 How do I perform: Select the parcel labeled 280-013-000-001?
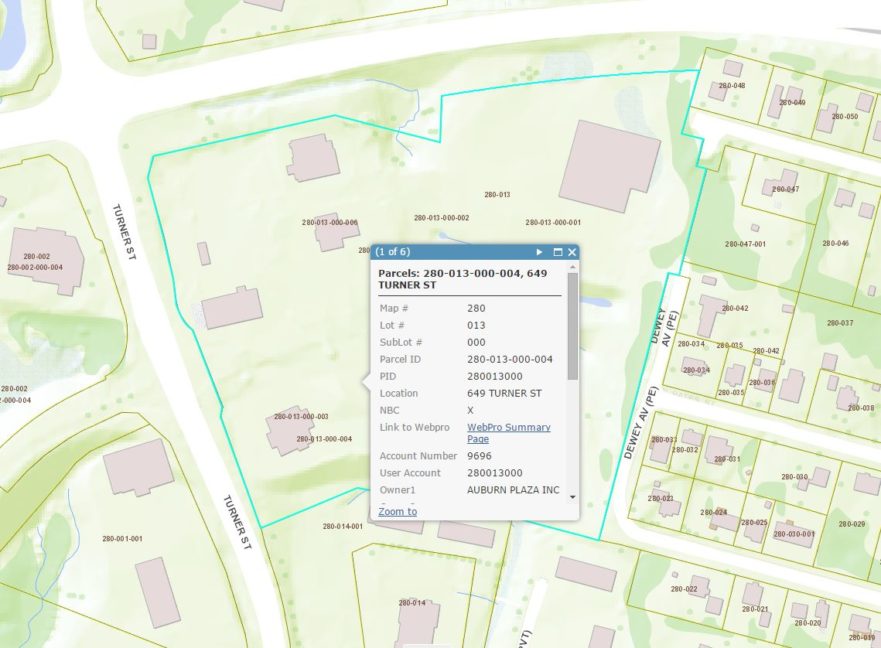pos(553,222)
